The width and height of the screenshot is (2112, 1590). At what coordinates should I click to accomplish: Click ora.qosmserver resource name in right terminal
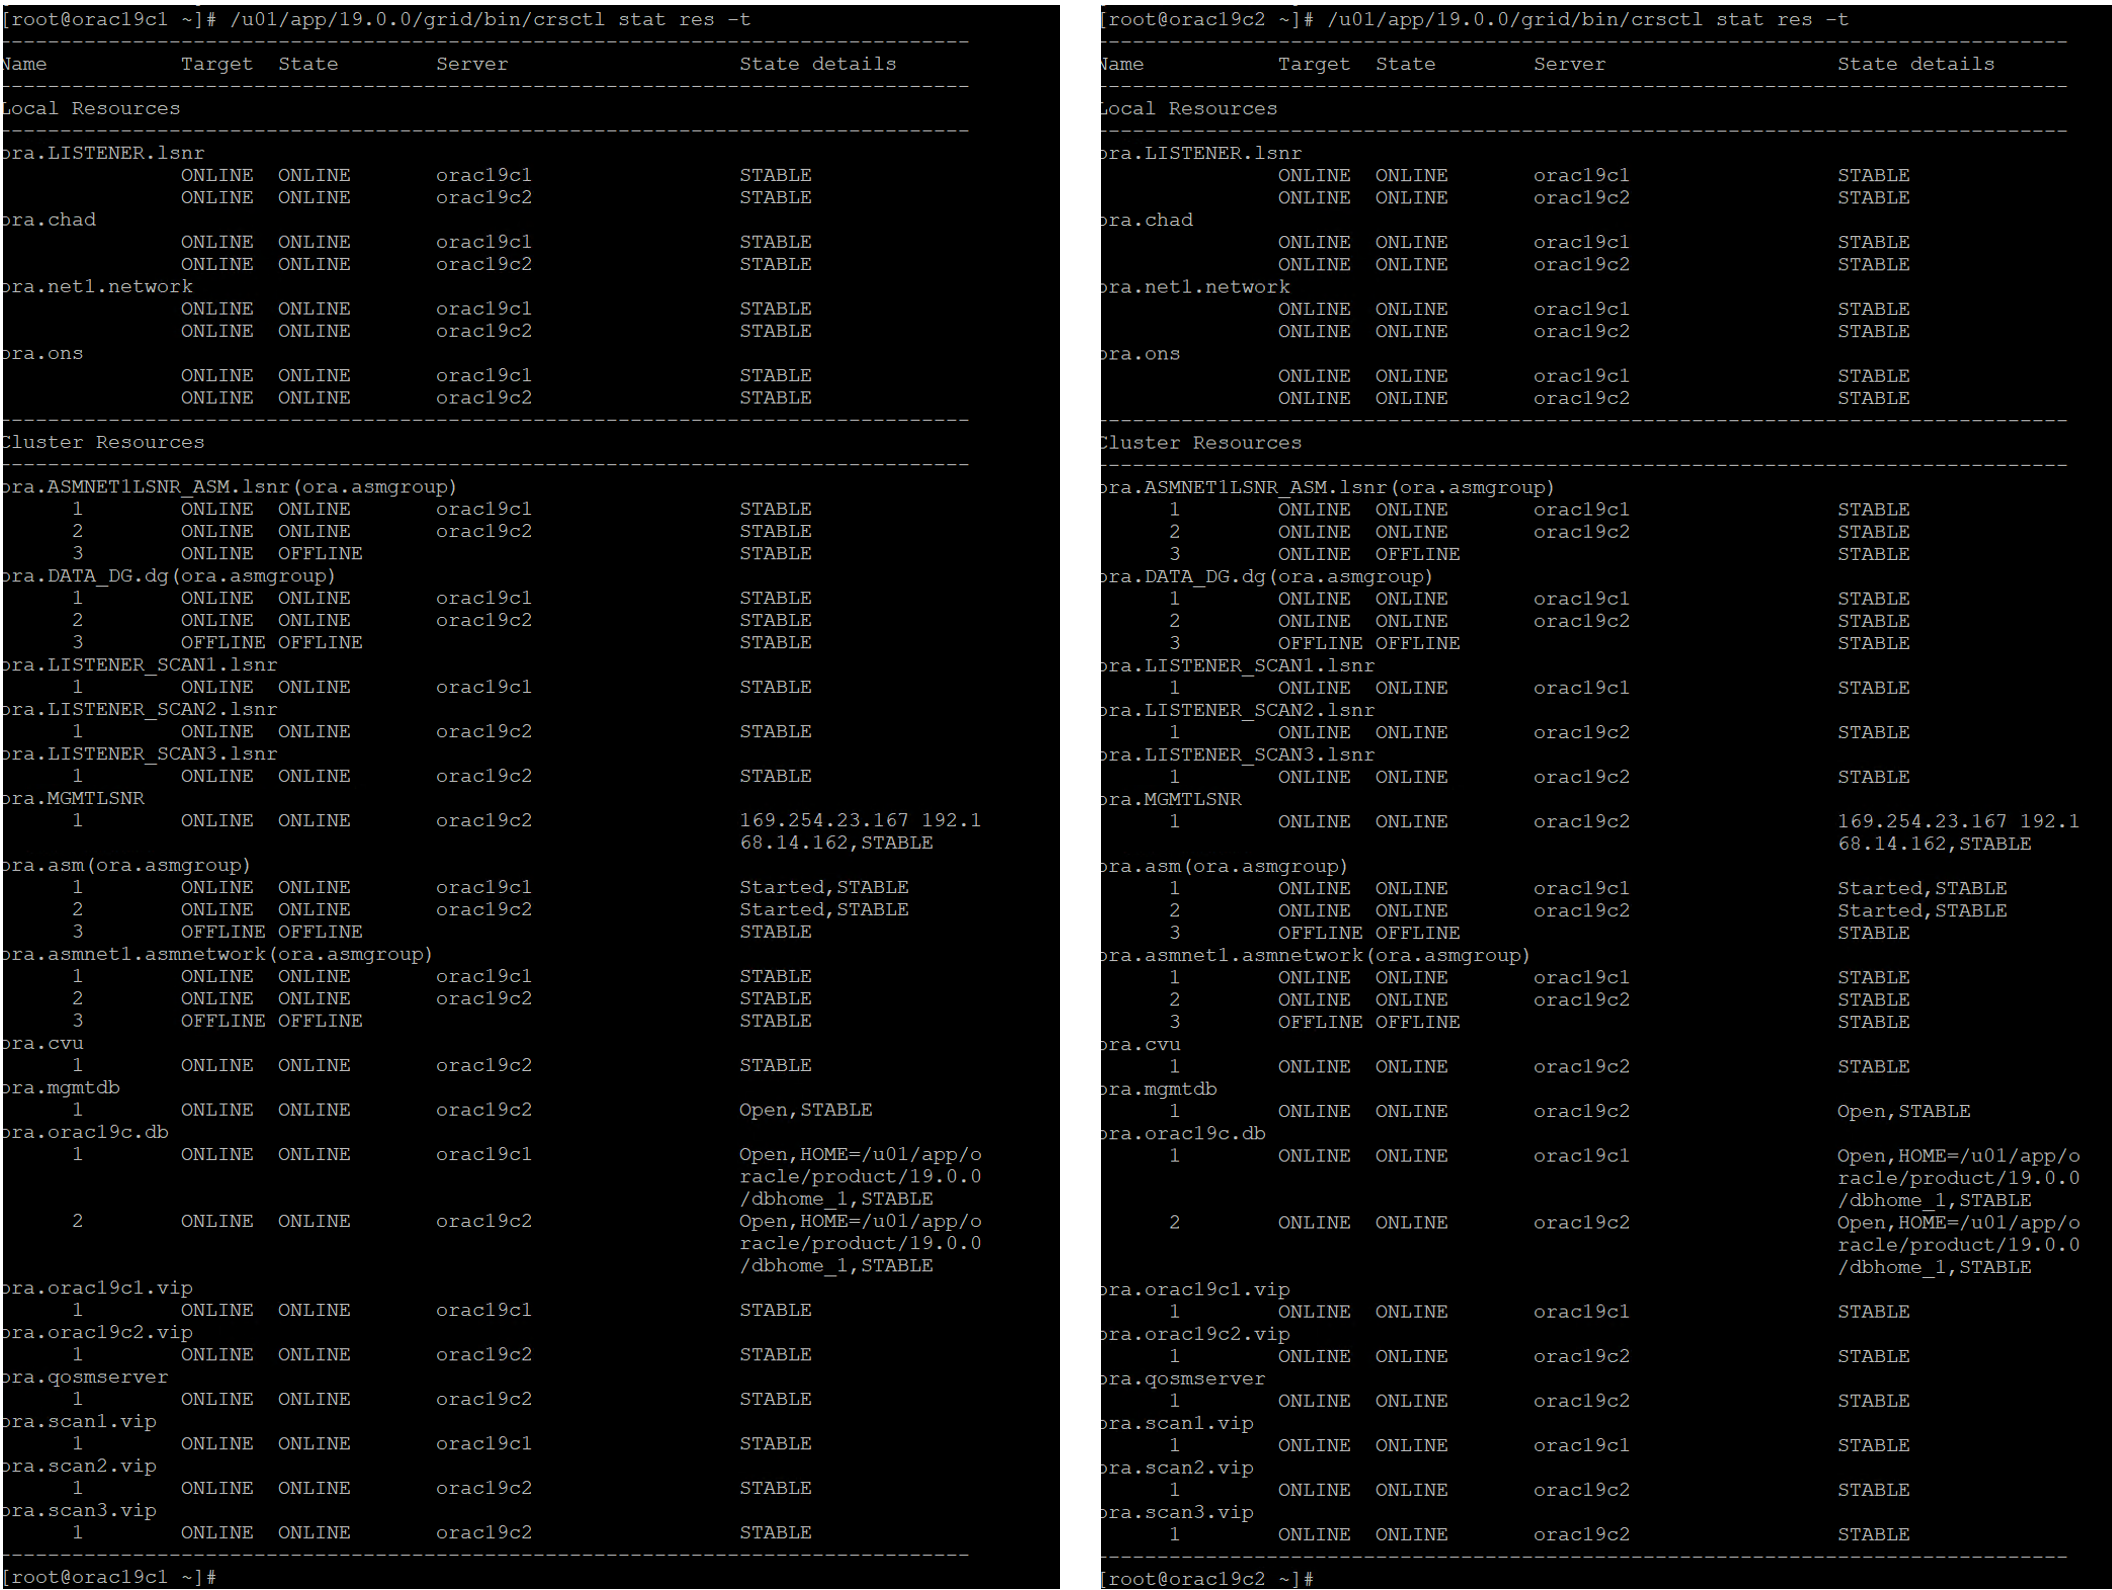(1182, 1378)
